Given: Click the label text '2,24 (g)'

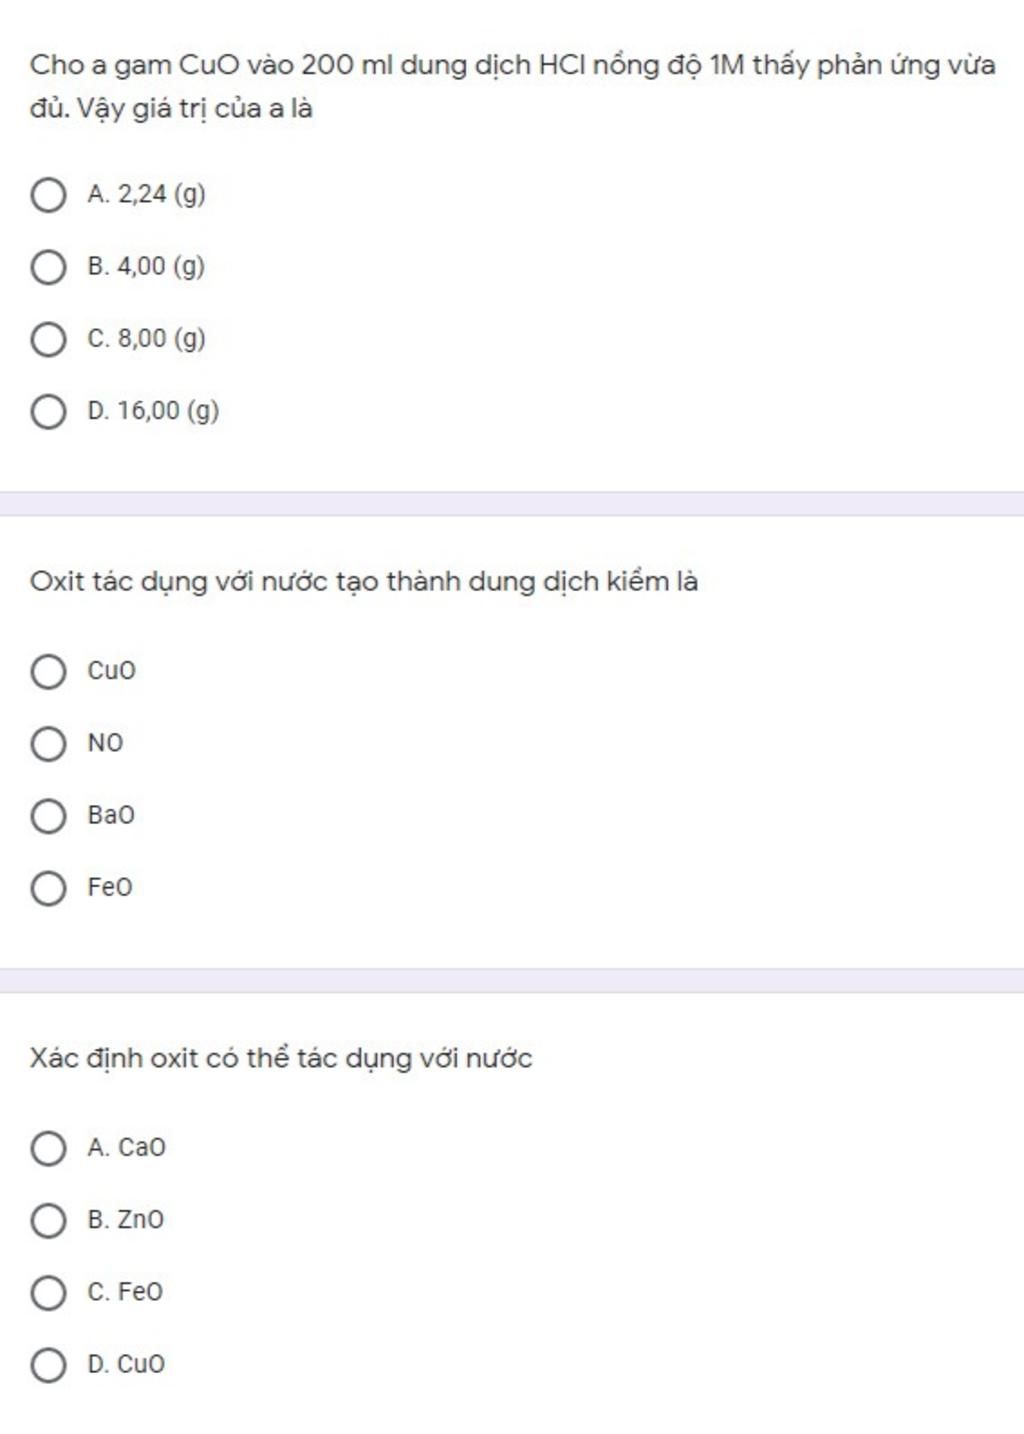Looking at the screenshot, I should point(161,194).
